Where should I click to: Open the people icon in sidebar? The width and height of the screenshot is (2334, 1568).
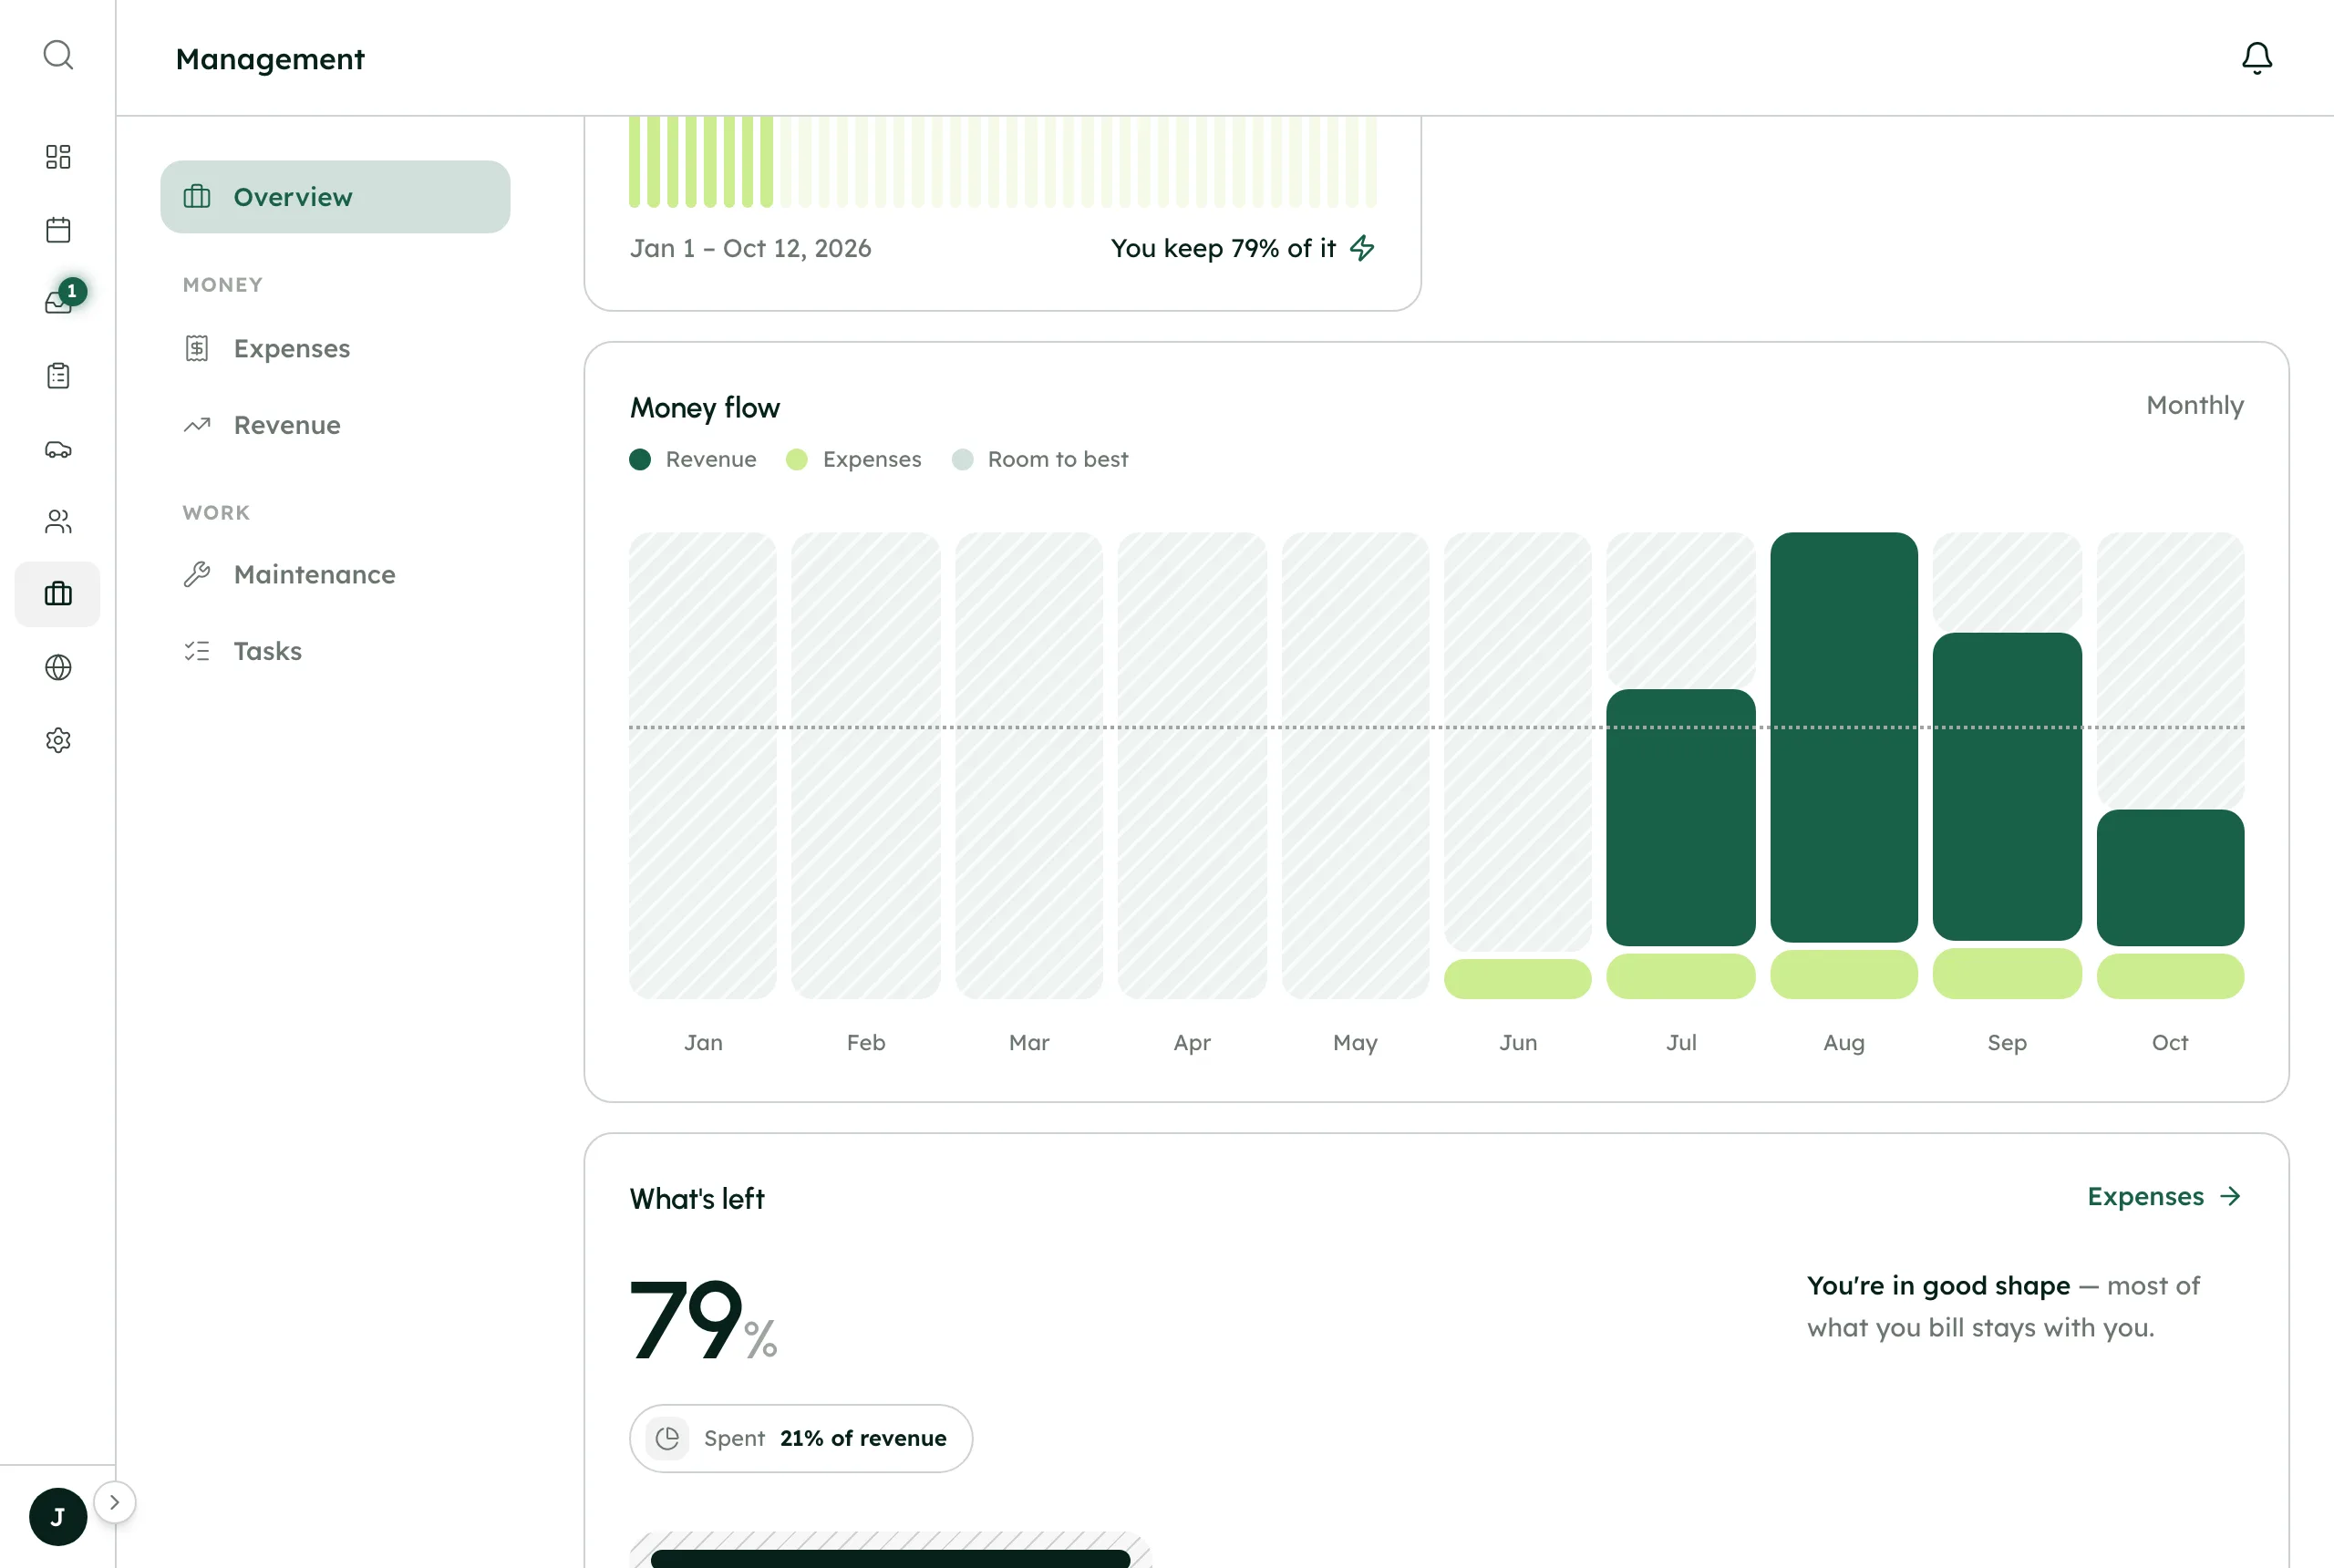tap(58, 521)
